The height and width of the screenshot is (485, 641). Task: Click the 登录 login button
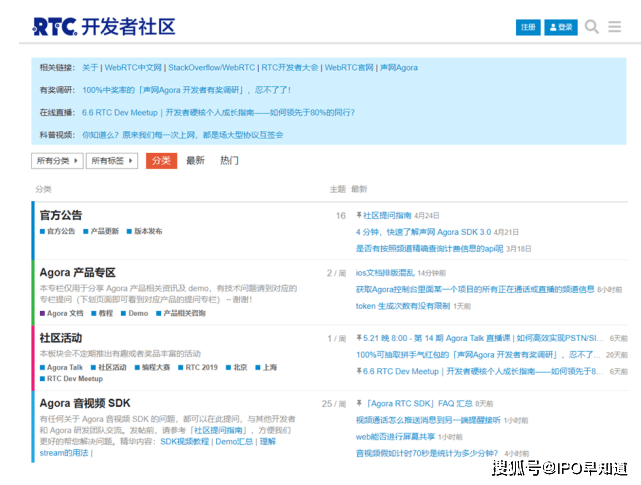click(561, 27)
